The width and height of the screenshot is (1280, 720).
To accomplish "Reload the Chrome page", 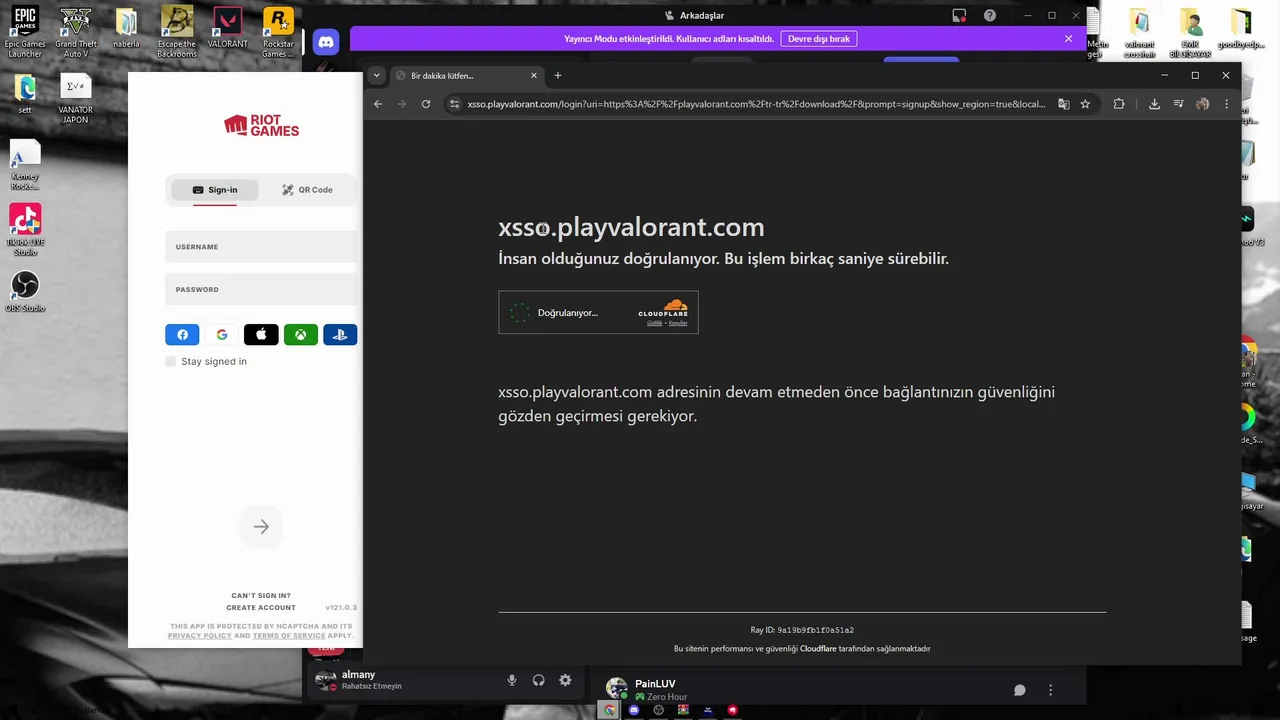I will [x=426, y=104].
